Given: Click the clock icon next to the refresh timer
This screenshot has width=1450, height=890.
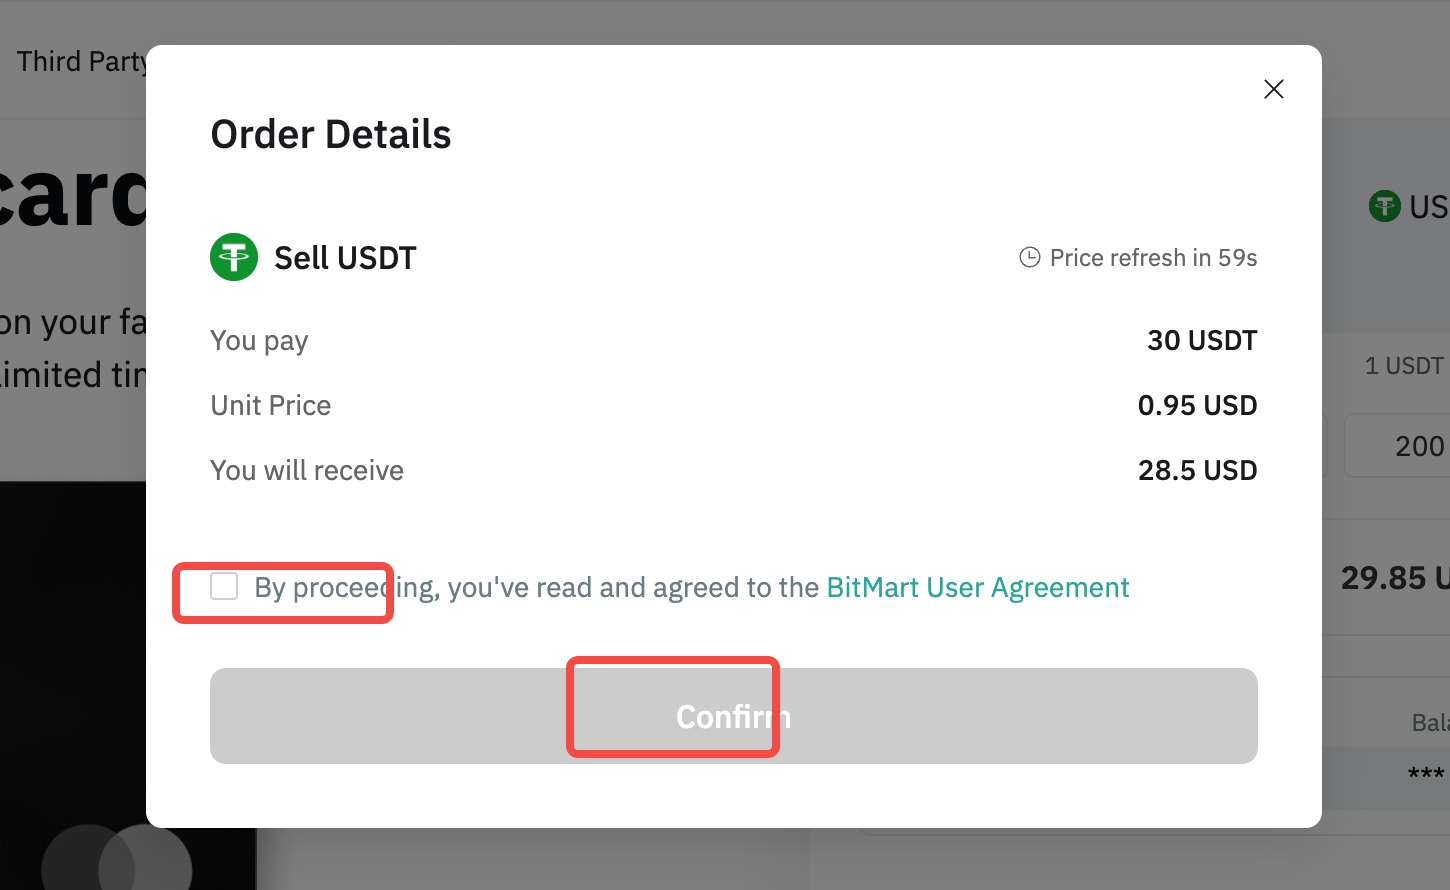Looking at the screenshot, I should click(1030, 257).
